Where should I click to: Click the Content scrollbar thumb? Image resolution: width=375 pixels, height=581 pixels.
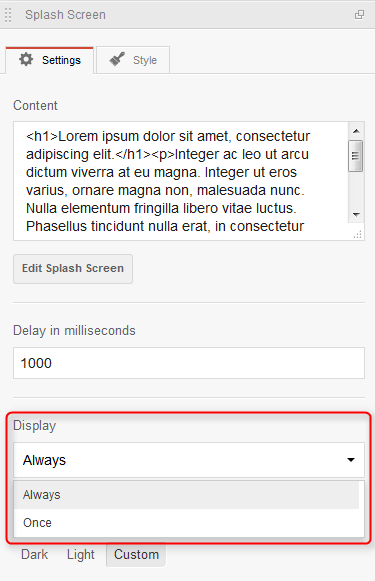coord(356,156)
